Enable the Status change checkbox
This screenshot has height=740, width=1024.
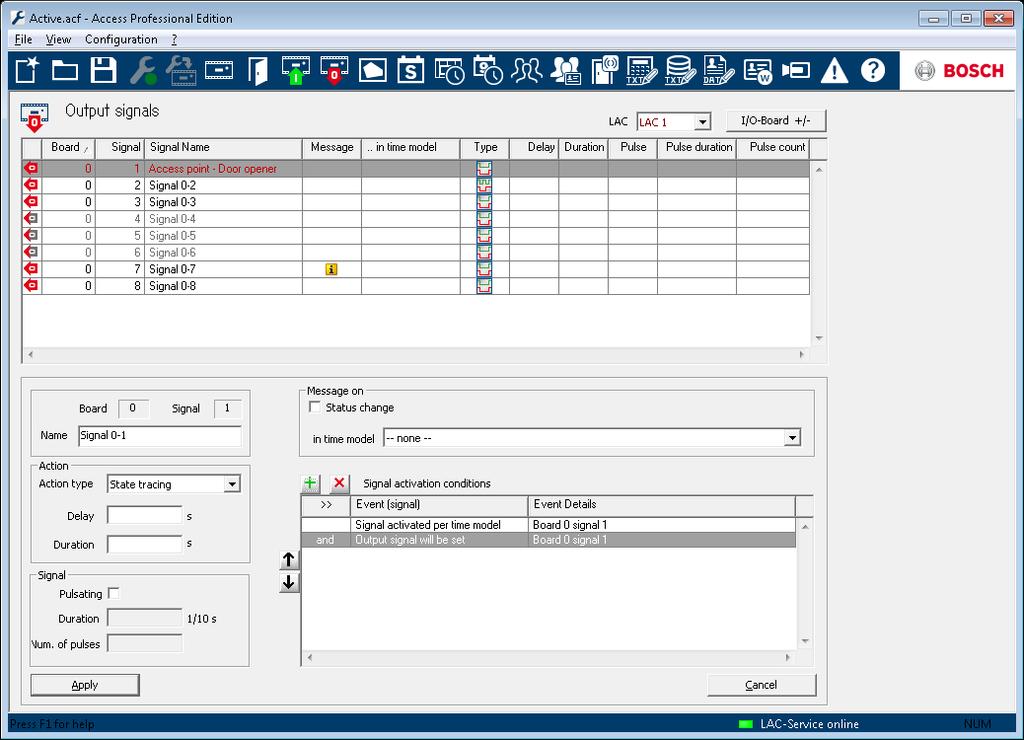(x=315, y=408)
